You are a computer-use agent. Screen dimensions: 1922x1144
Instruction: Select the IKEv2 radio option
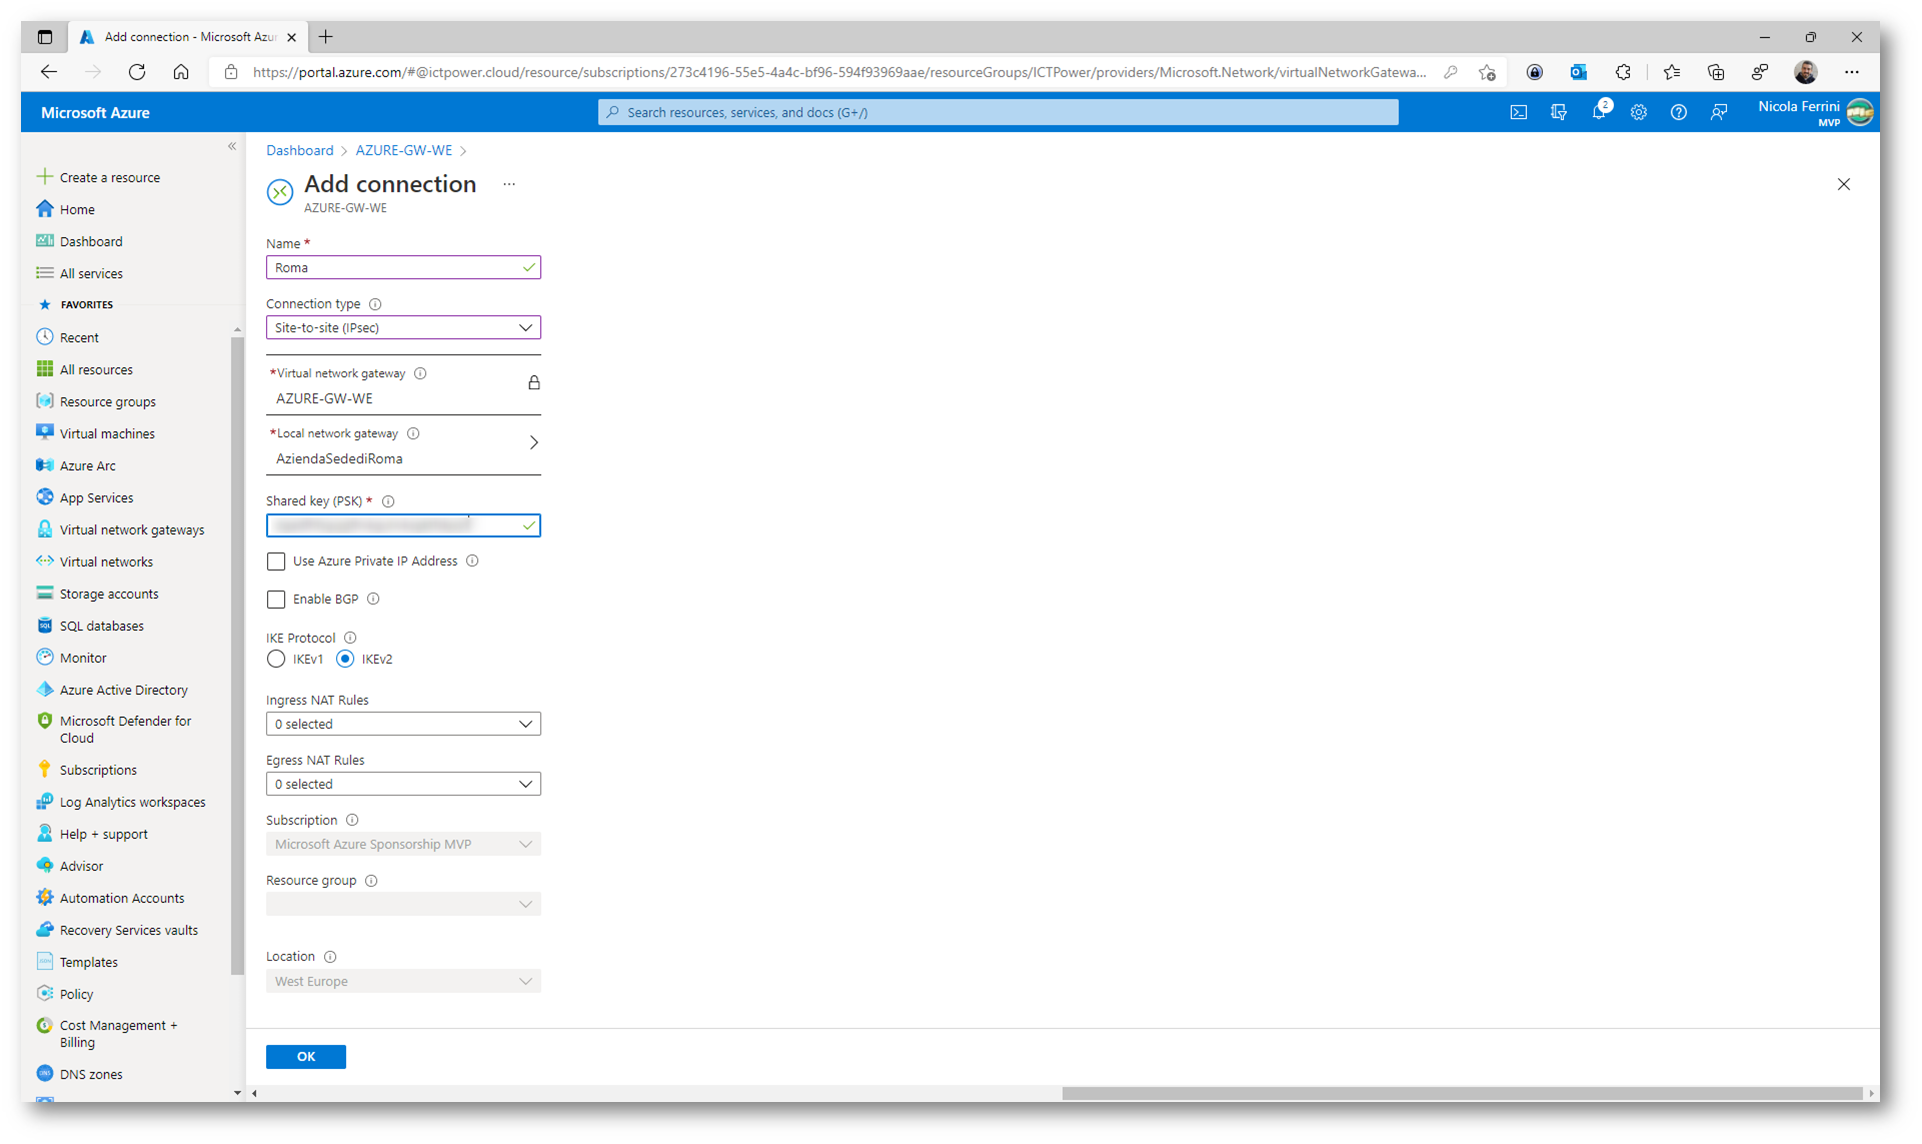tap(345, 659)
